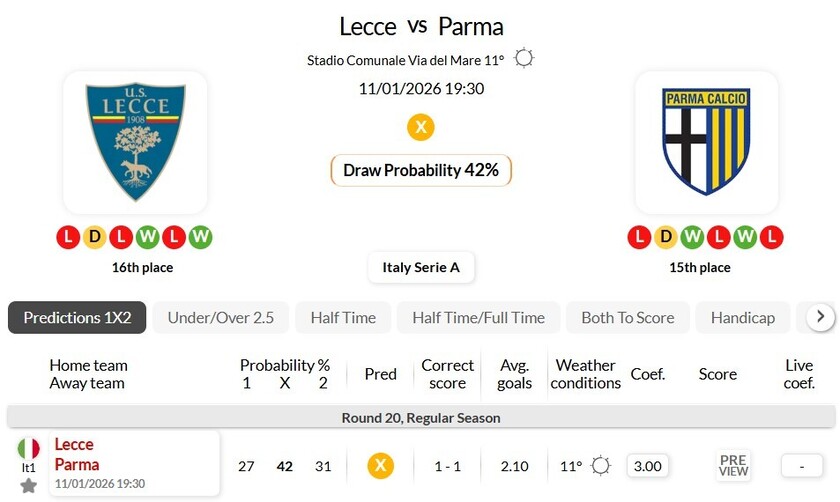Click the Lecce club crest logo
Image resolution: width=840 pixels, height=502 pixels.
[x=135, y=141]
